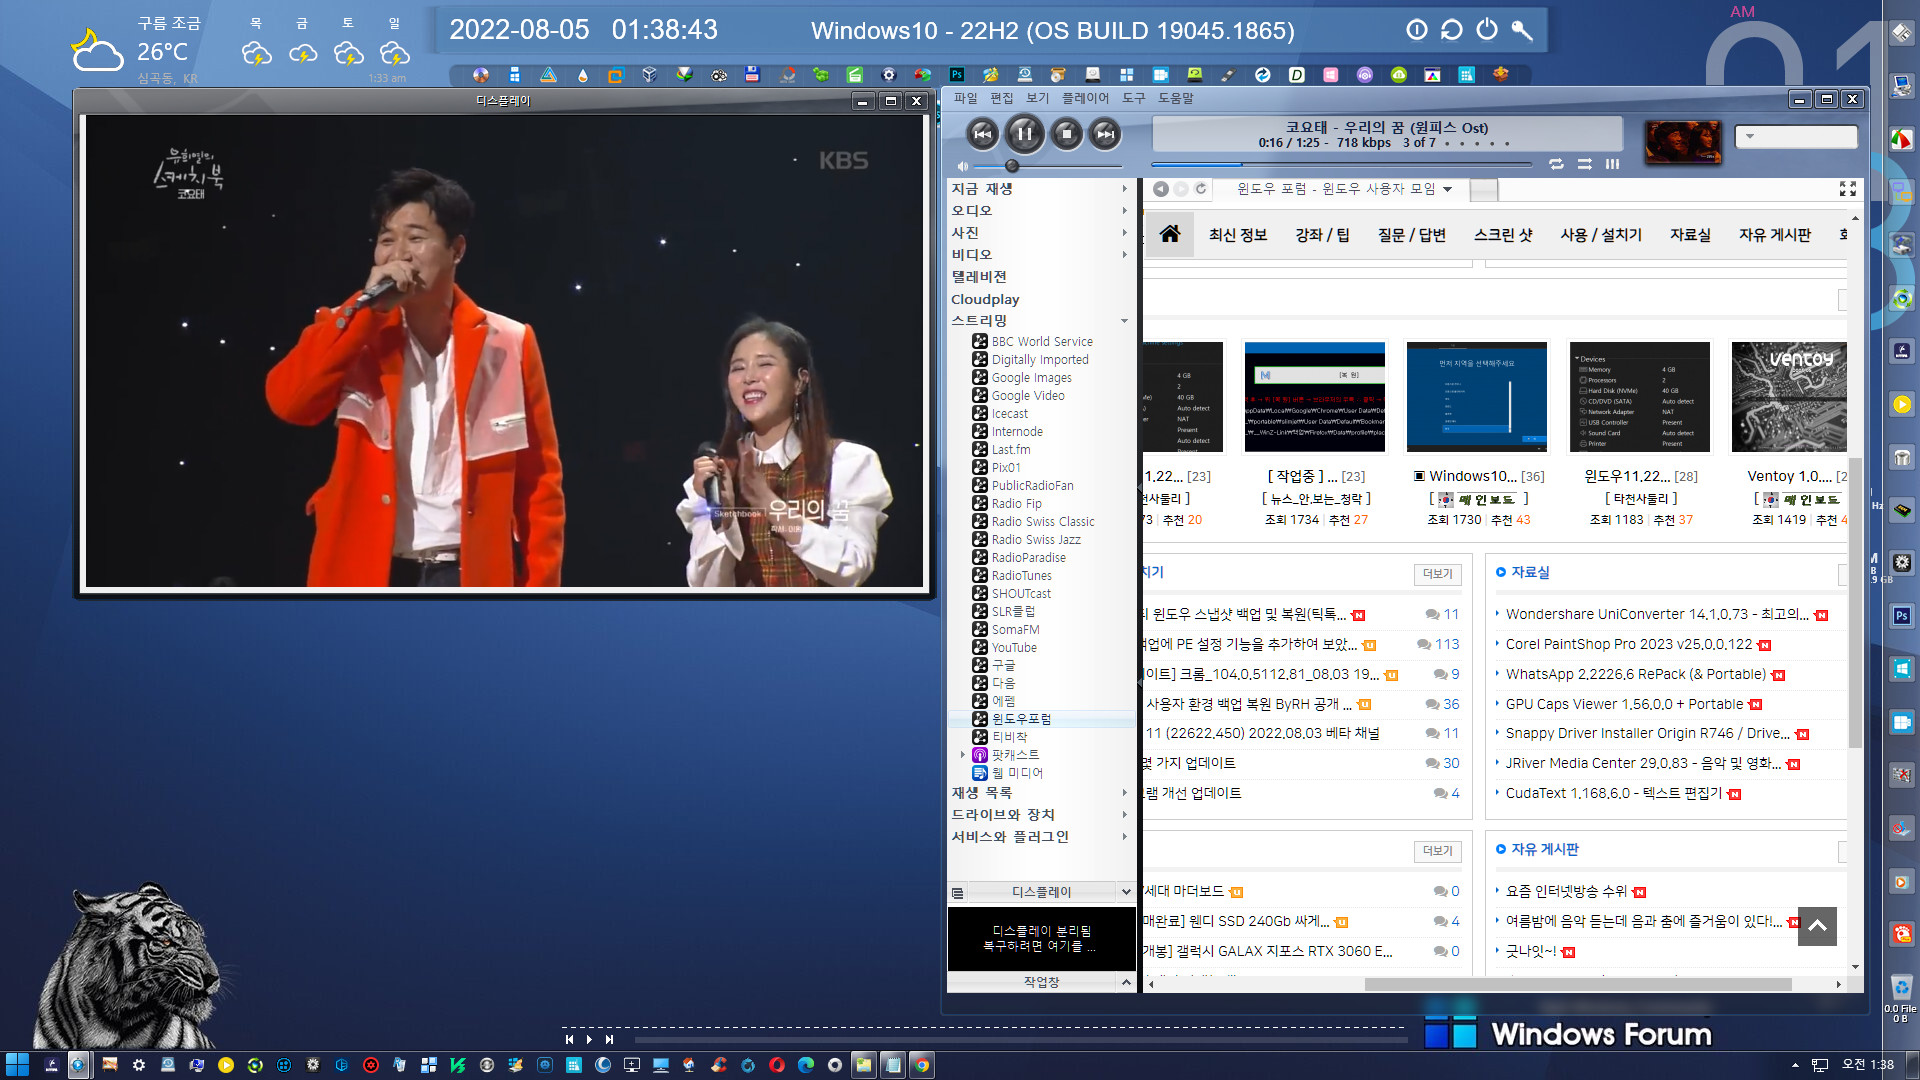Select BBC World Service stream
Viewport: 1920px width, 1080px height.
click(1042, 342)
